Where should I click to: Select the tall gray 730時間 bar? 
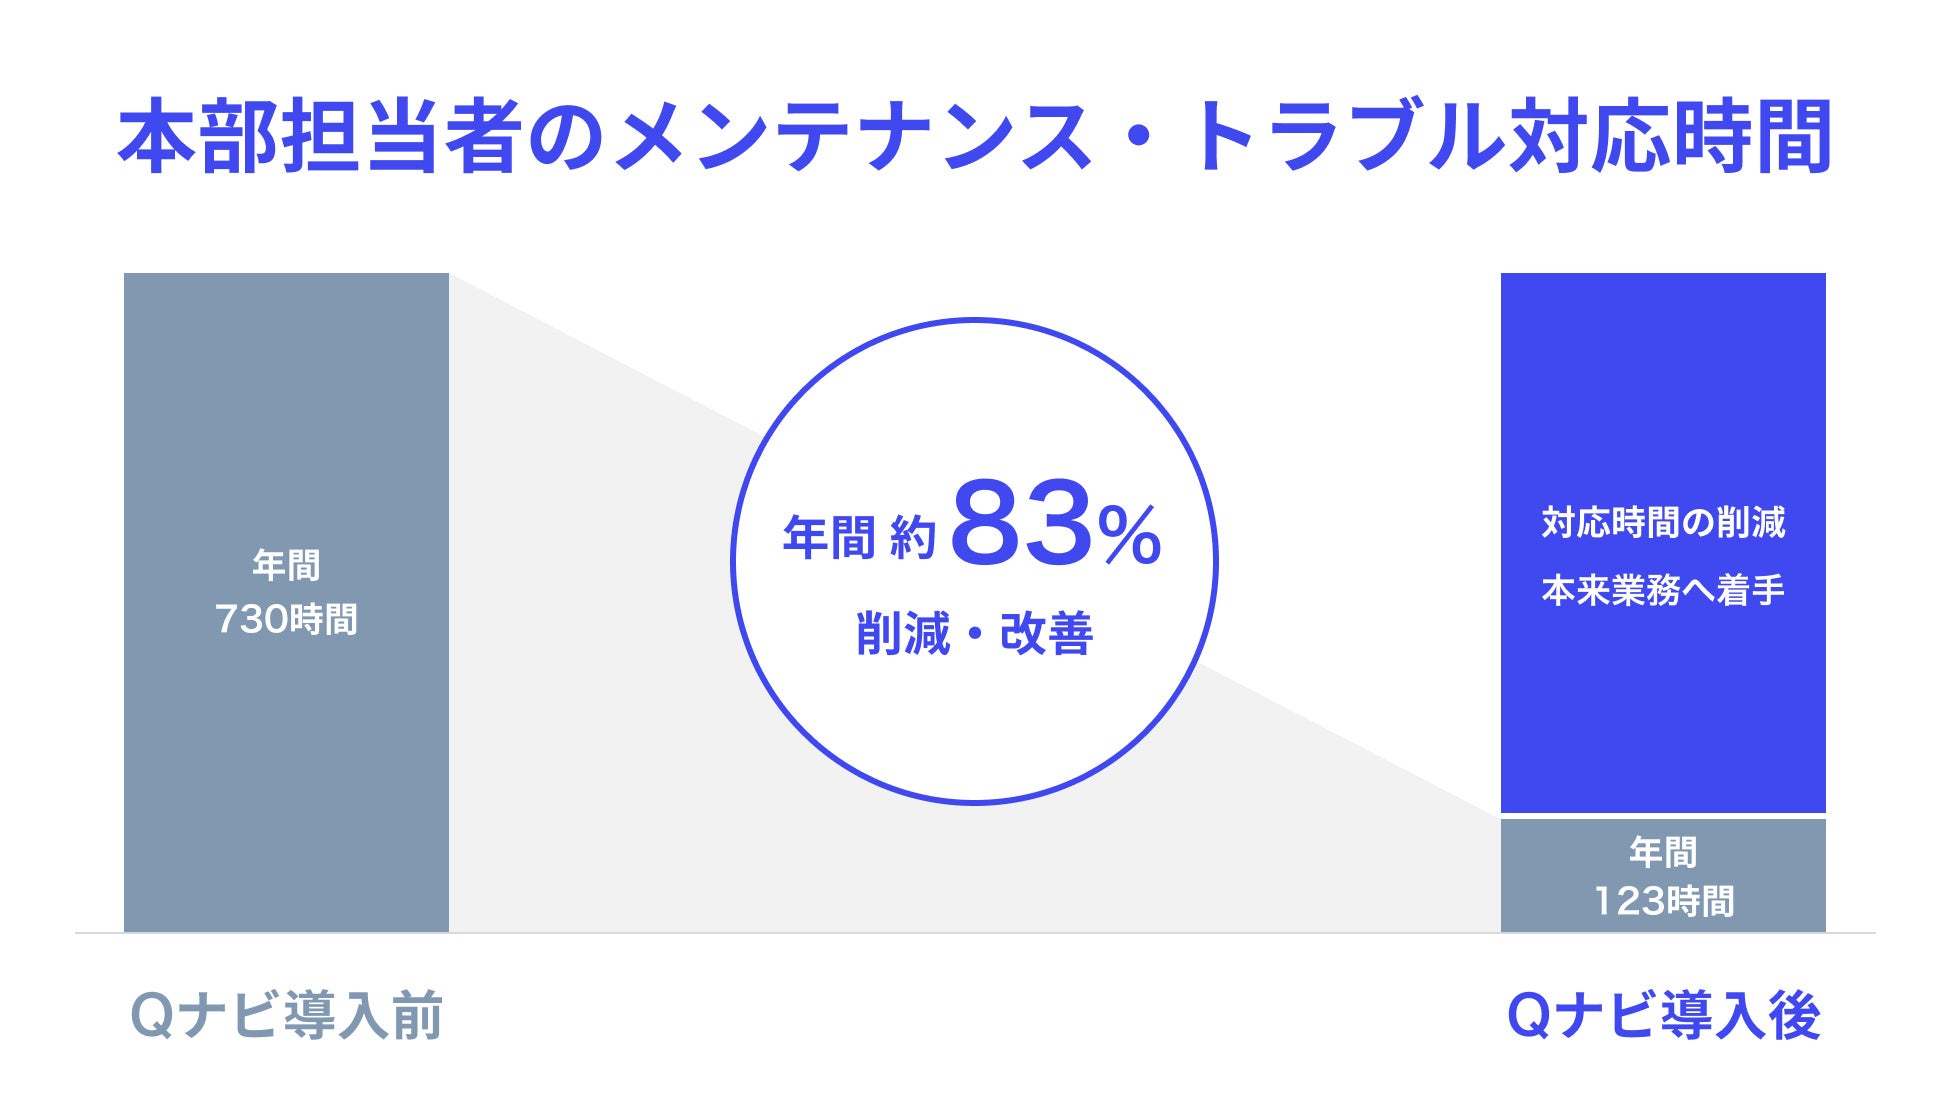pos(286,602)
